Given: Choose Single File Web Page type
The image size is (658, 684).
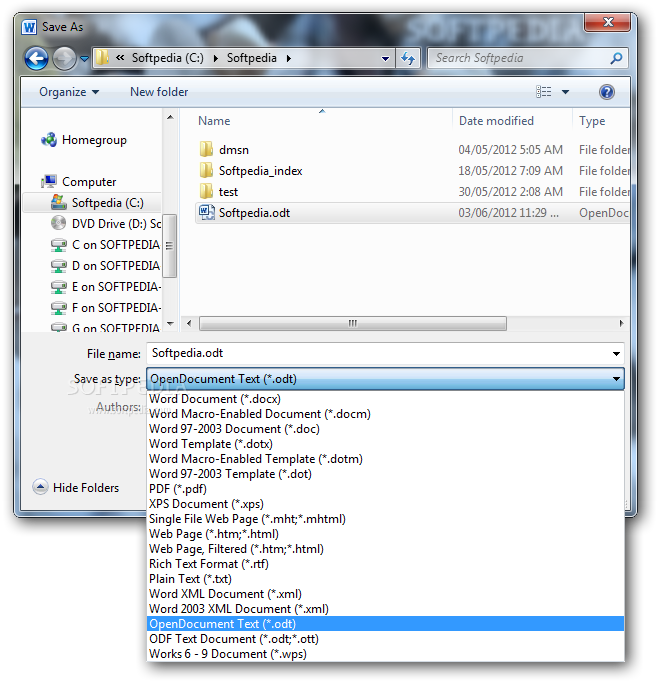Looking at the screenshot, I should click(385, 519).
